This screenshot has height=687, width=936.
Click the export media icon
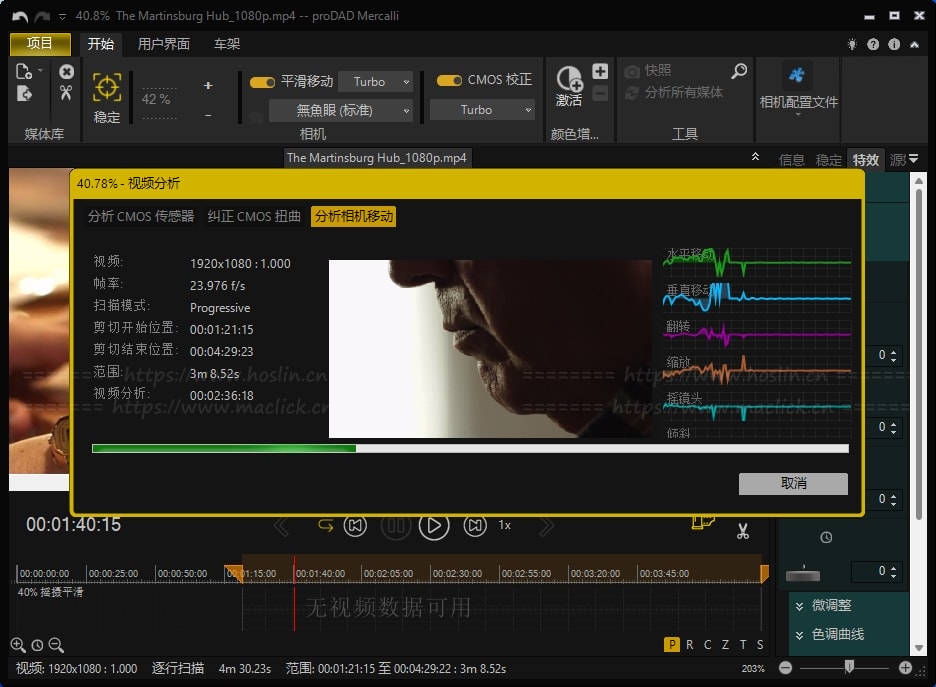24,93
